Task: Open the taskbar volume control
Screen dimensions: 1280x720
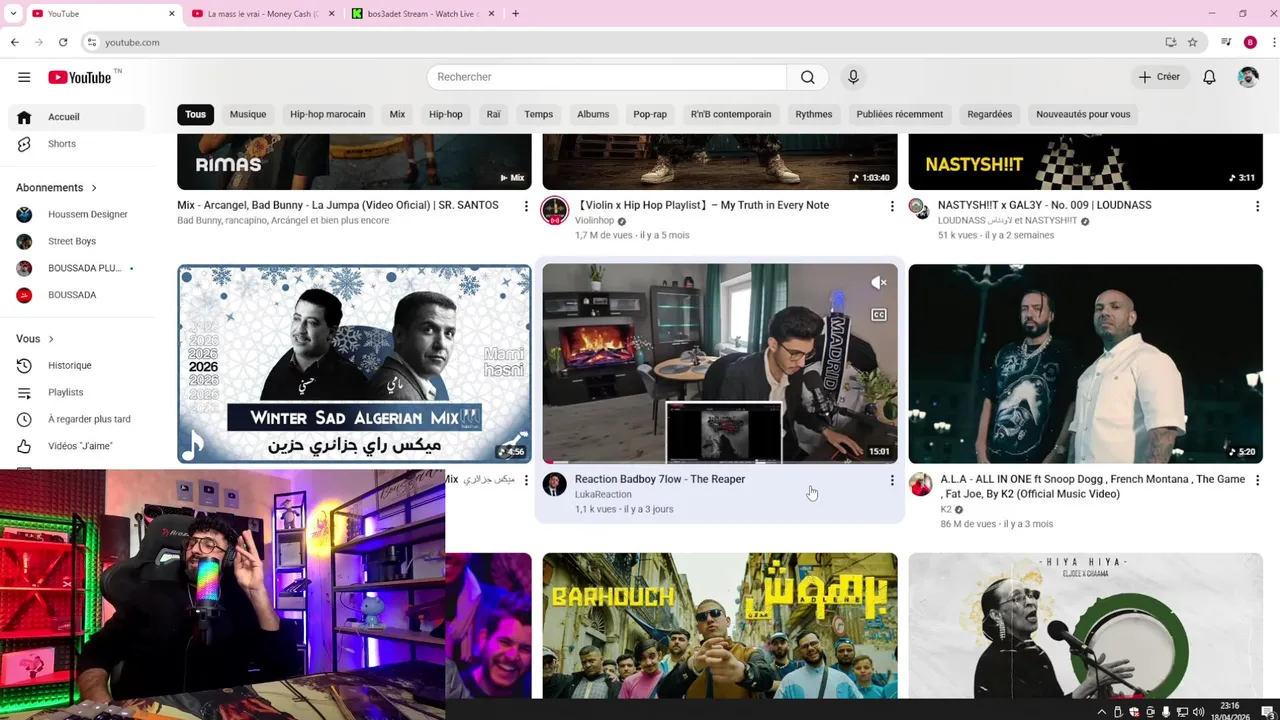Action: (1198, 712)
